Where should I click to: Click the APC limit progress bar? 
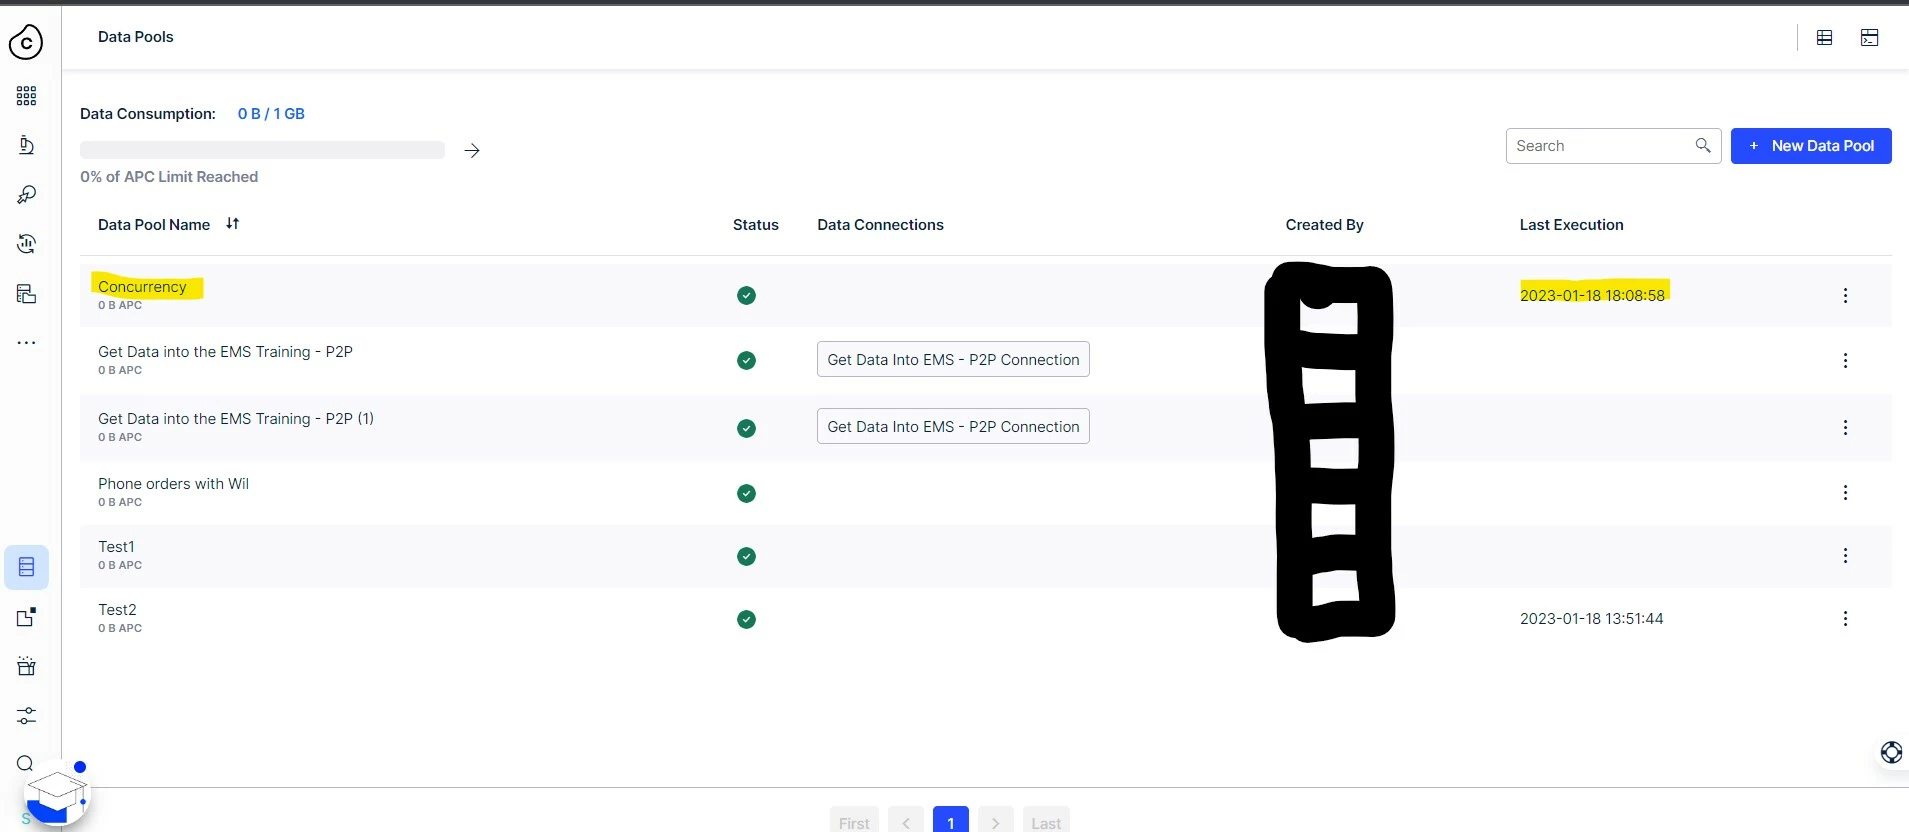coord(262,150)
